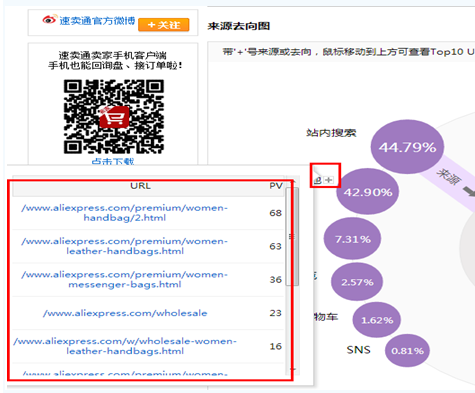The height and width of the screenshot is (393, 475).
Task: Click the 2.57% purple bubble
Action: click(x=357, y=282)
